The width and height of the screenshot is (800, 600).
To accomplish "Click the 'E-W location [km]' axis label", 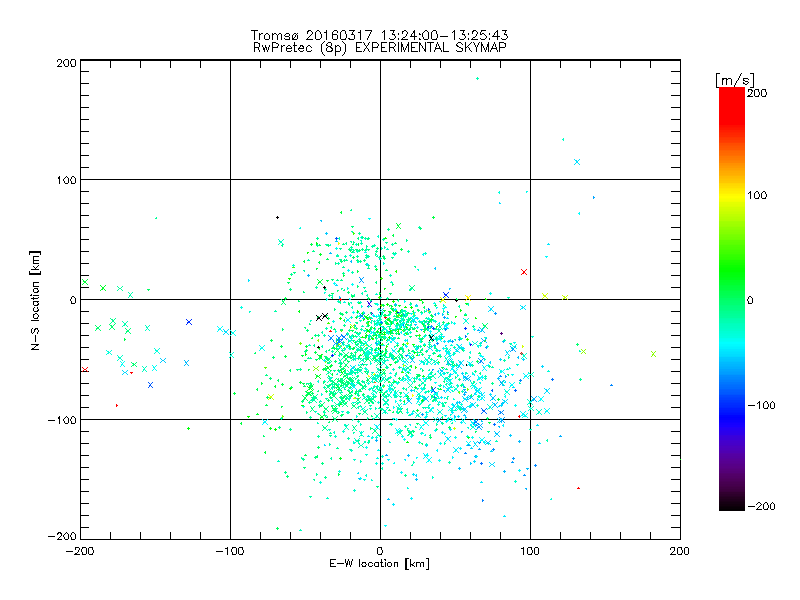I will click(x=379, y=564).
